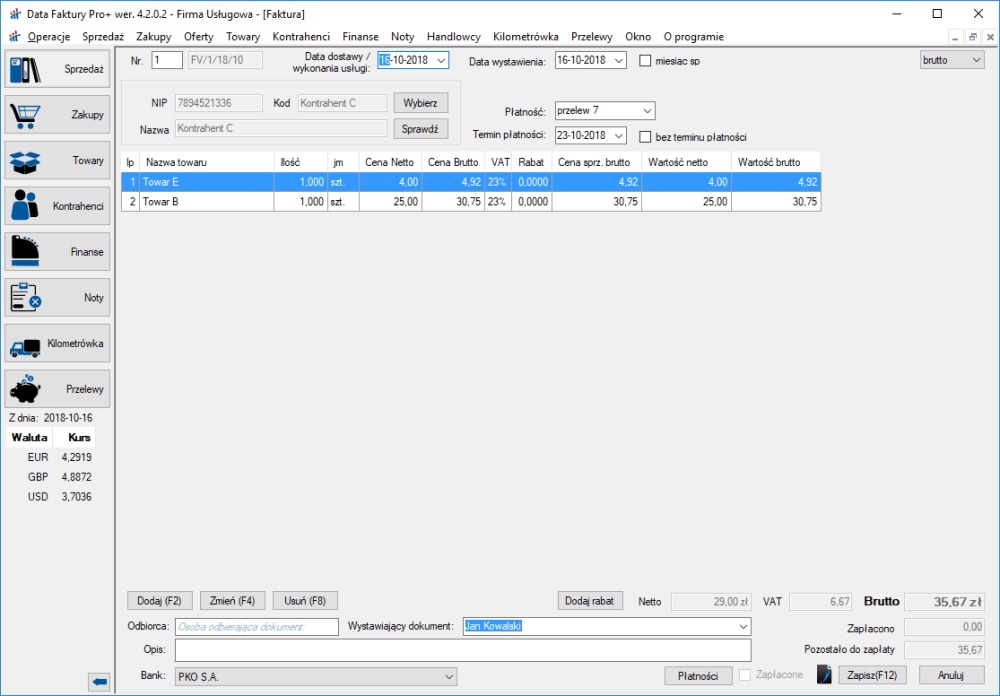Collapse sidebar with blue arrow button
This screenshot has width=1000, height=696.
click(99, 682)
